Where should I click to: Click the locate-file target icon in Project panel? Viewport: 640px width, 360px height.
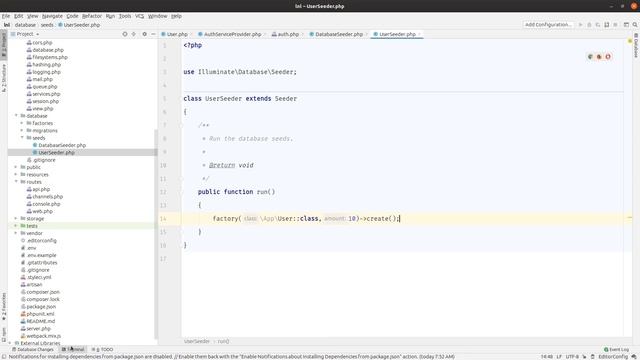tap(125, 34)
